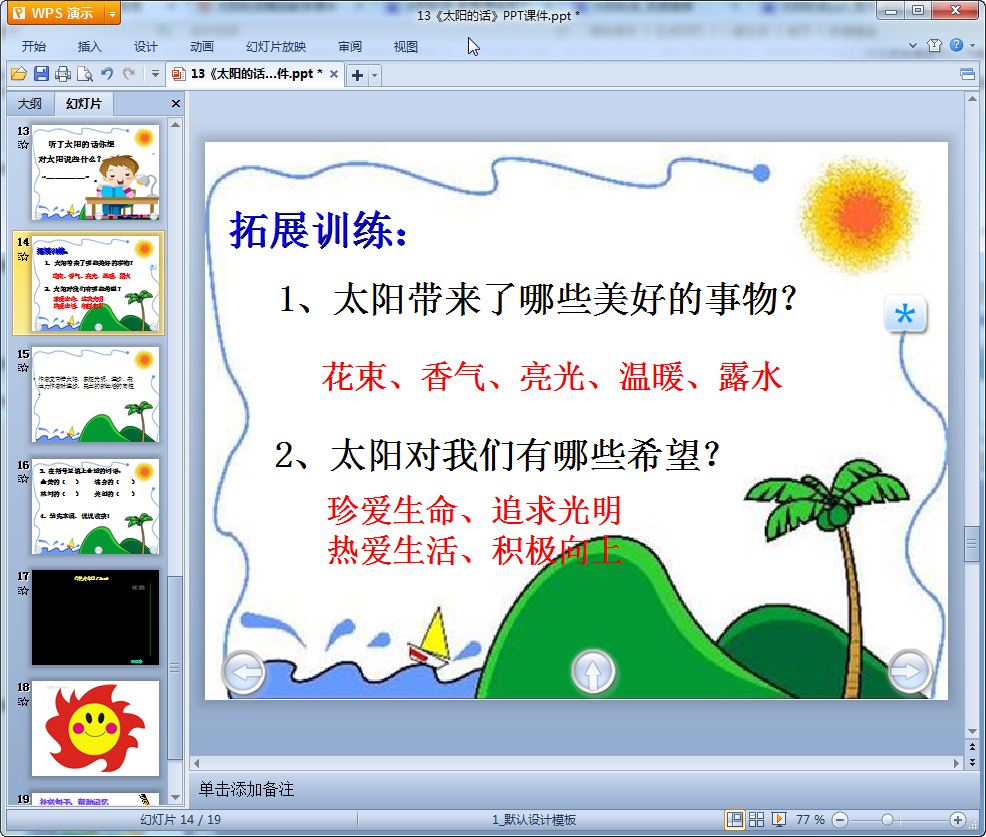Click the Undo arrow icon
The width and height of the screenshot is (986, 837).
(107, 74)
